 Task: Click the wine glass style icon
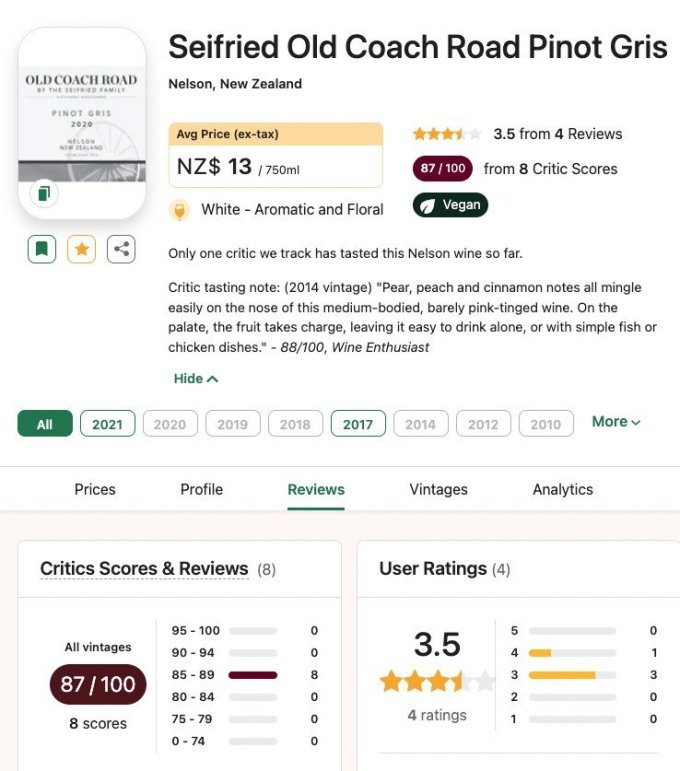click(181, 210)
